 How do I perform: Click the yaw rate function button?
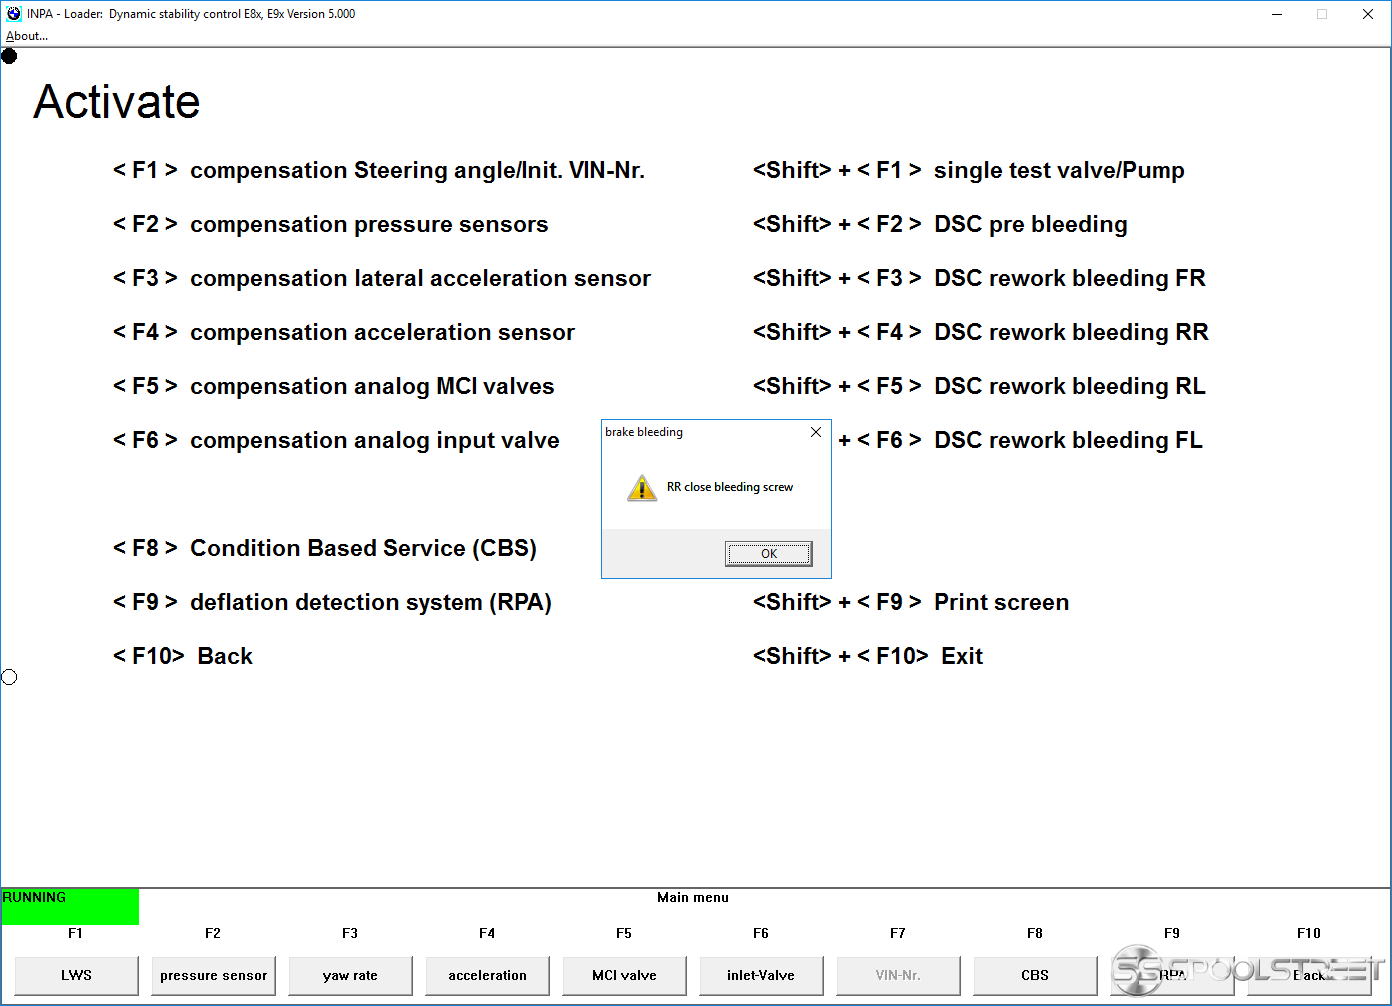(x=350, y=975)
